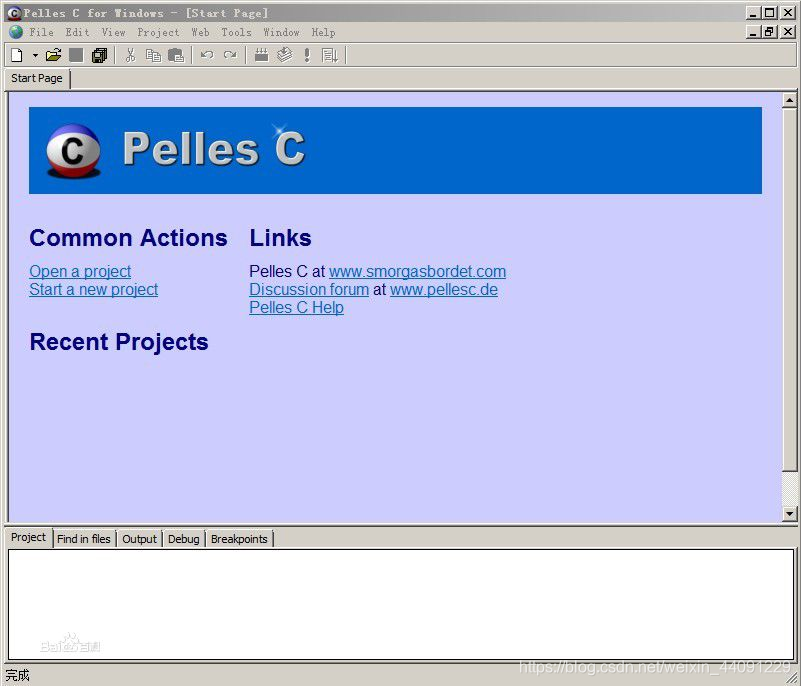Follow the 'Open a project' link
This screenshot has width=801, height=686.
click(x=80, y=271)
